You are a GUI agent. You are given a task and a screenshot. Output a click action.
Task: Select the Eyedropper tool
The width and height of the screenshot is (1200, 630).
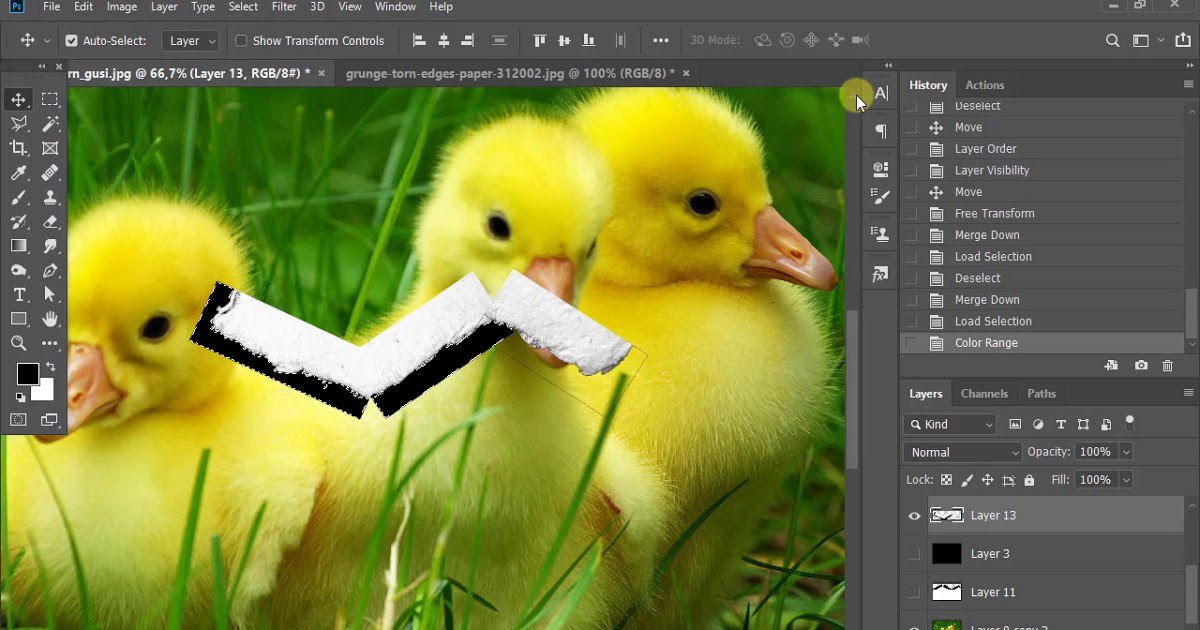[x=19, y=173]
